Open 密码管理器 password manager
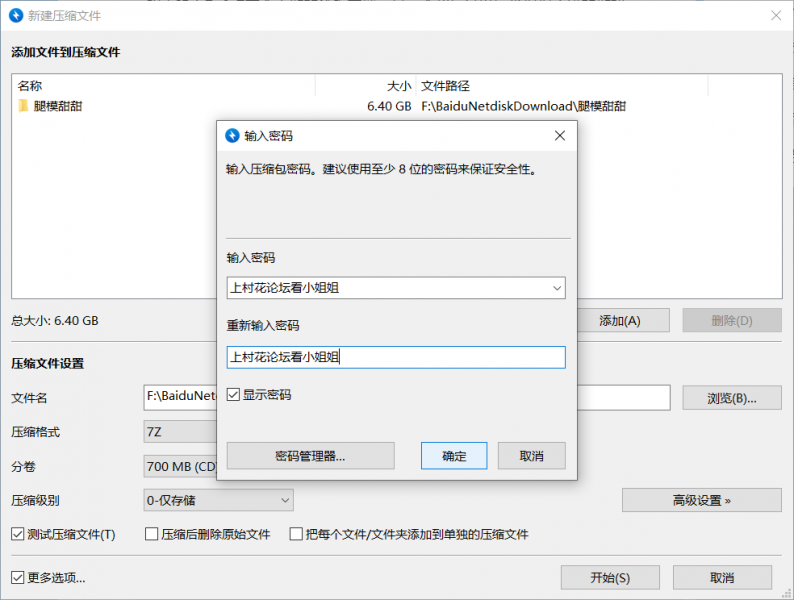Image resolution: width=794 pixels, height=600 pixels. [x=310, y=456]
